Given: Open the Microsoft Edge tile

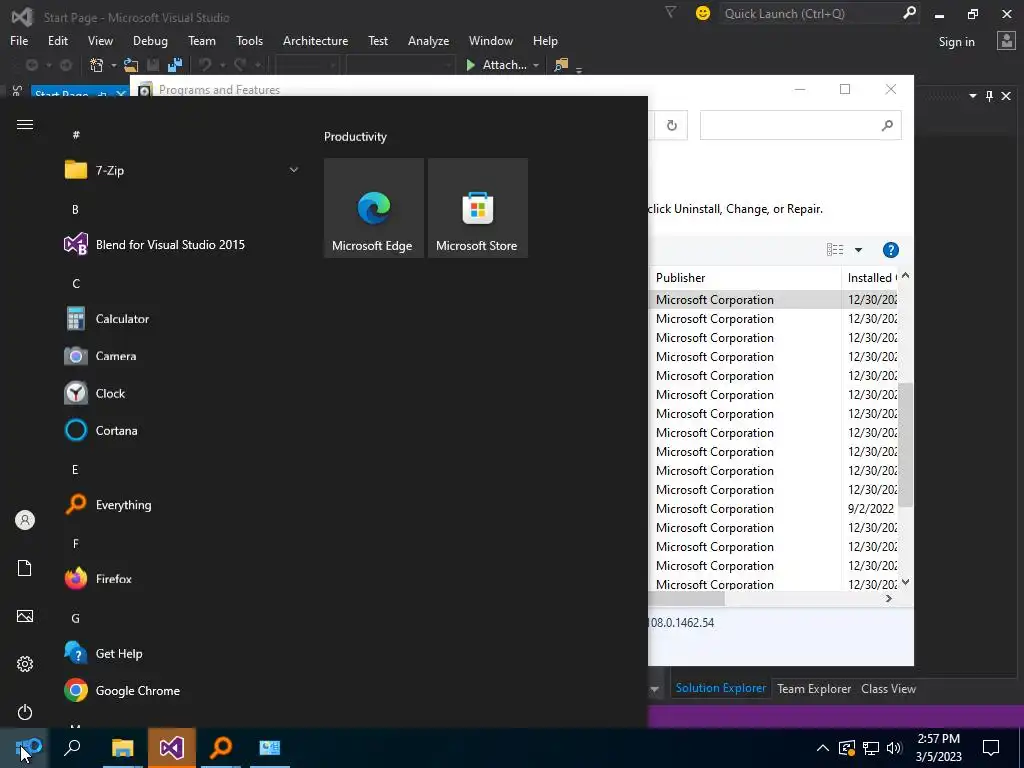Looking at the screenshot, I should coord(374,208).
